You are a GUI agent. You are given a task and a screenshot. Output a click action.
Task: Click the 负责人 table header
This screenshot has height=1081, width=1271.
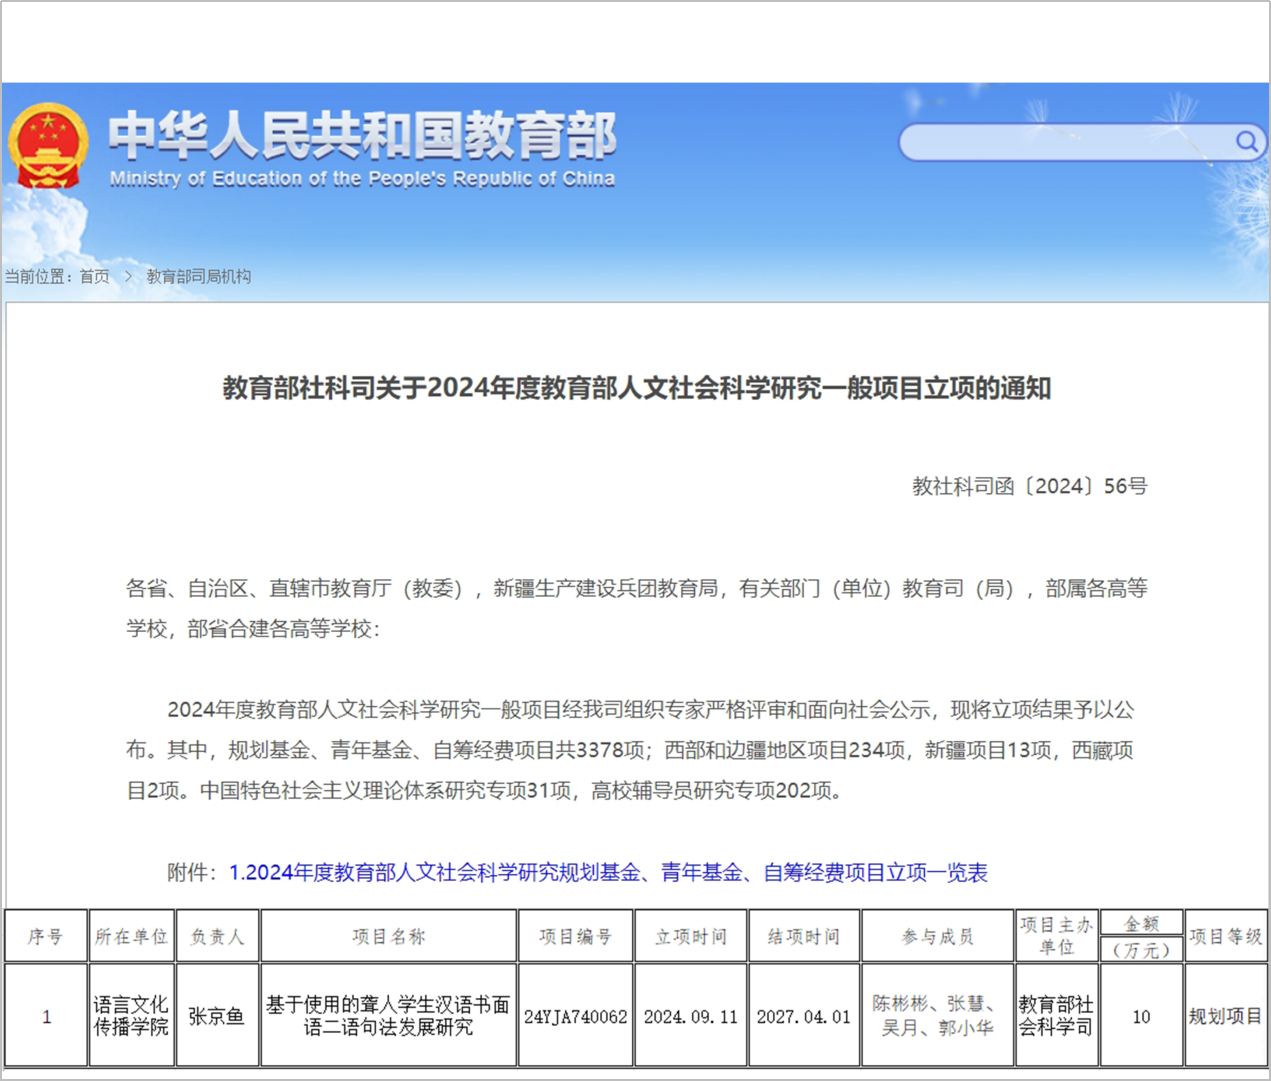[218, 936]
